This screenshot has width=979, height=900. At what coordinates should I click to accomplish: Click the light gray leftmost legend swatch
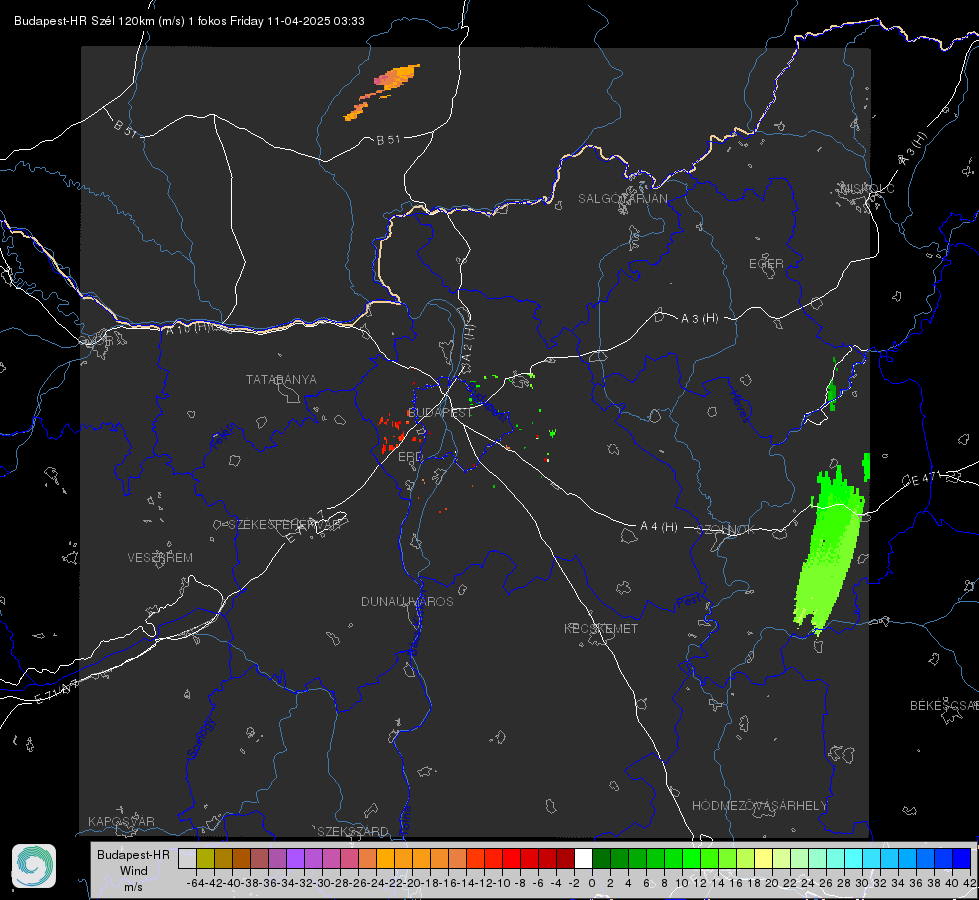pos(187,858)
